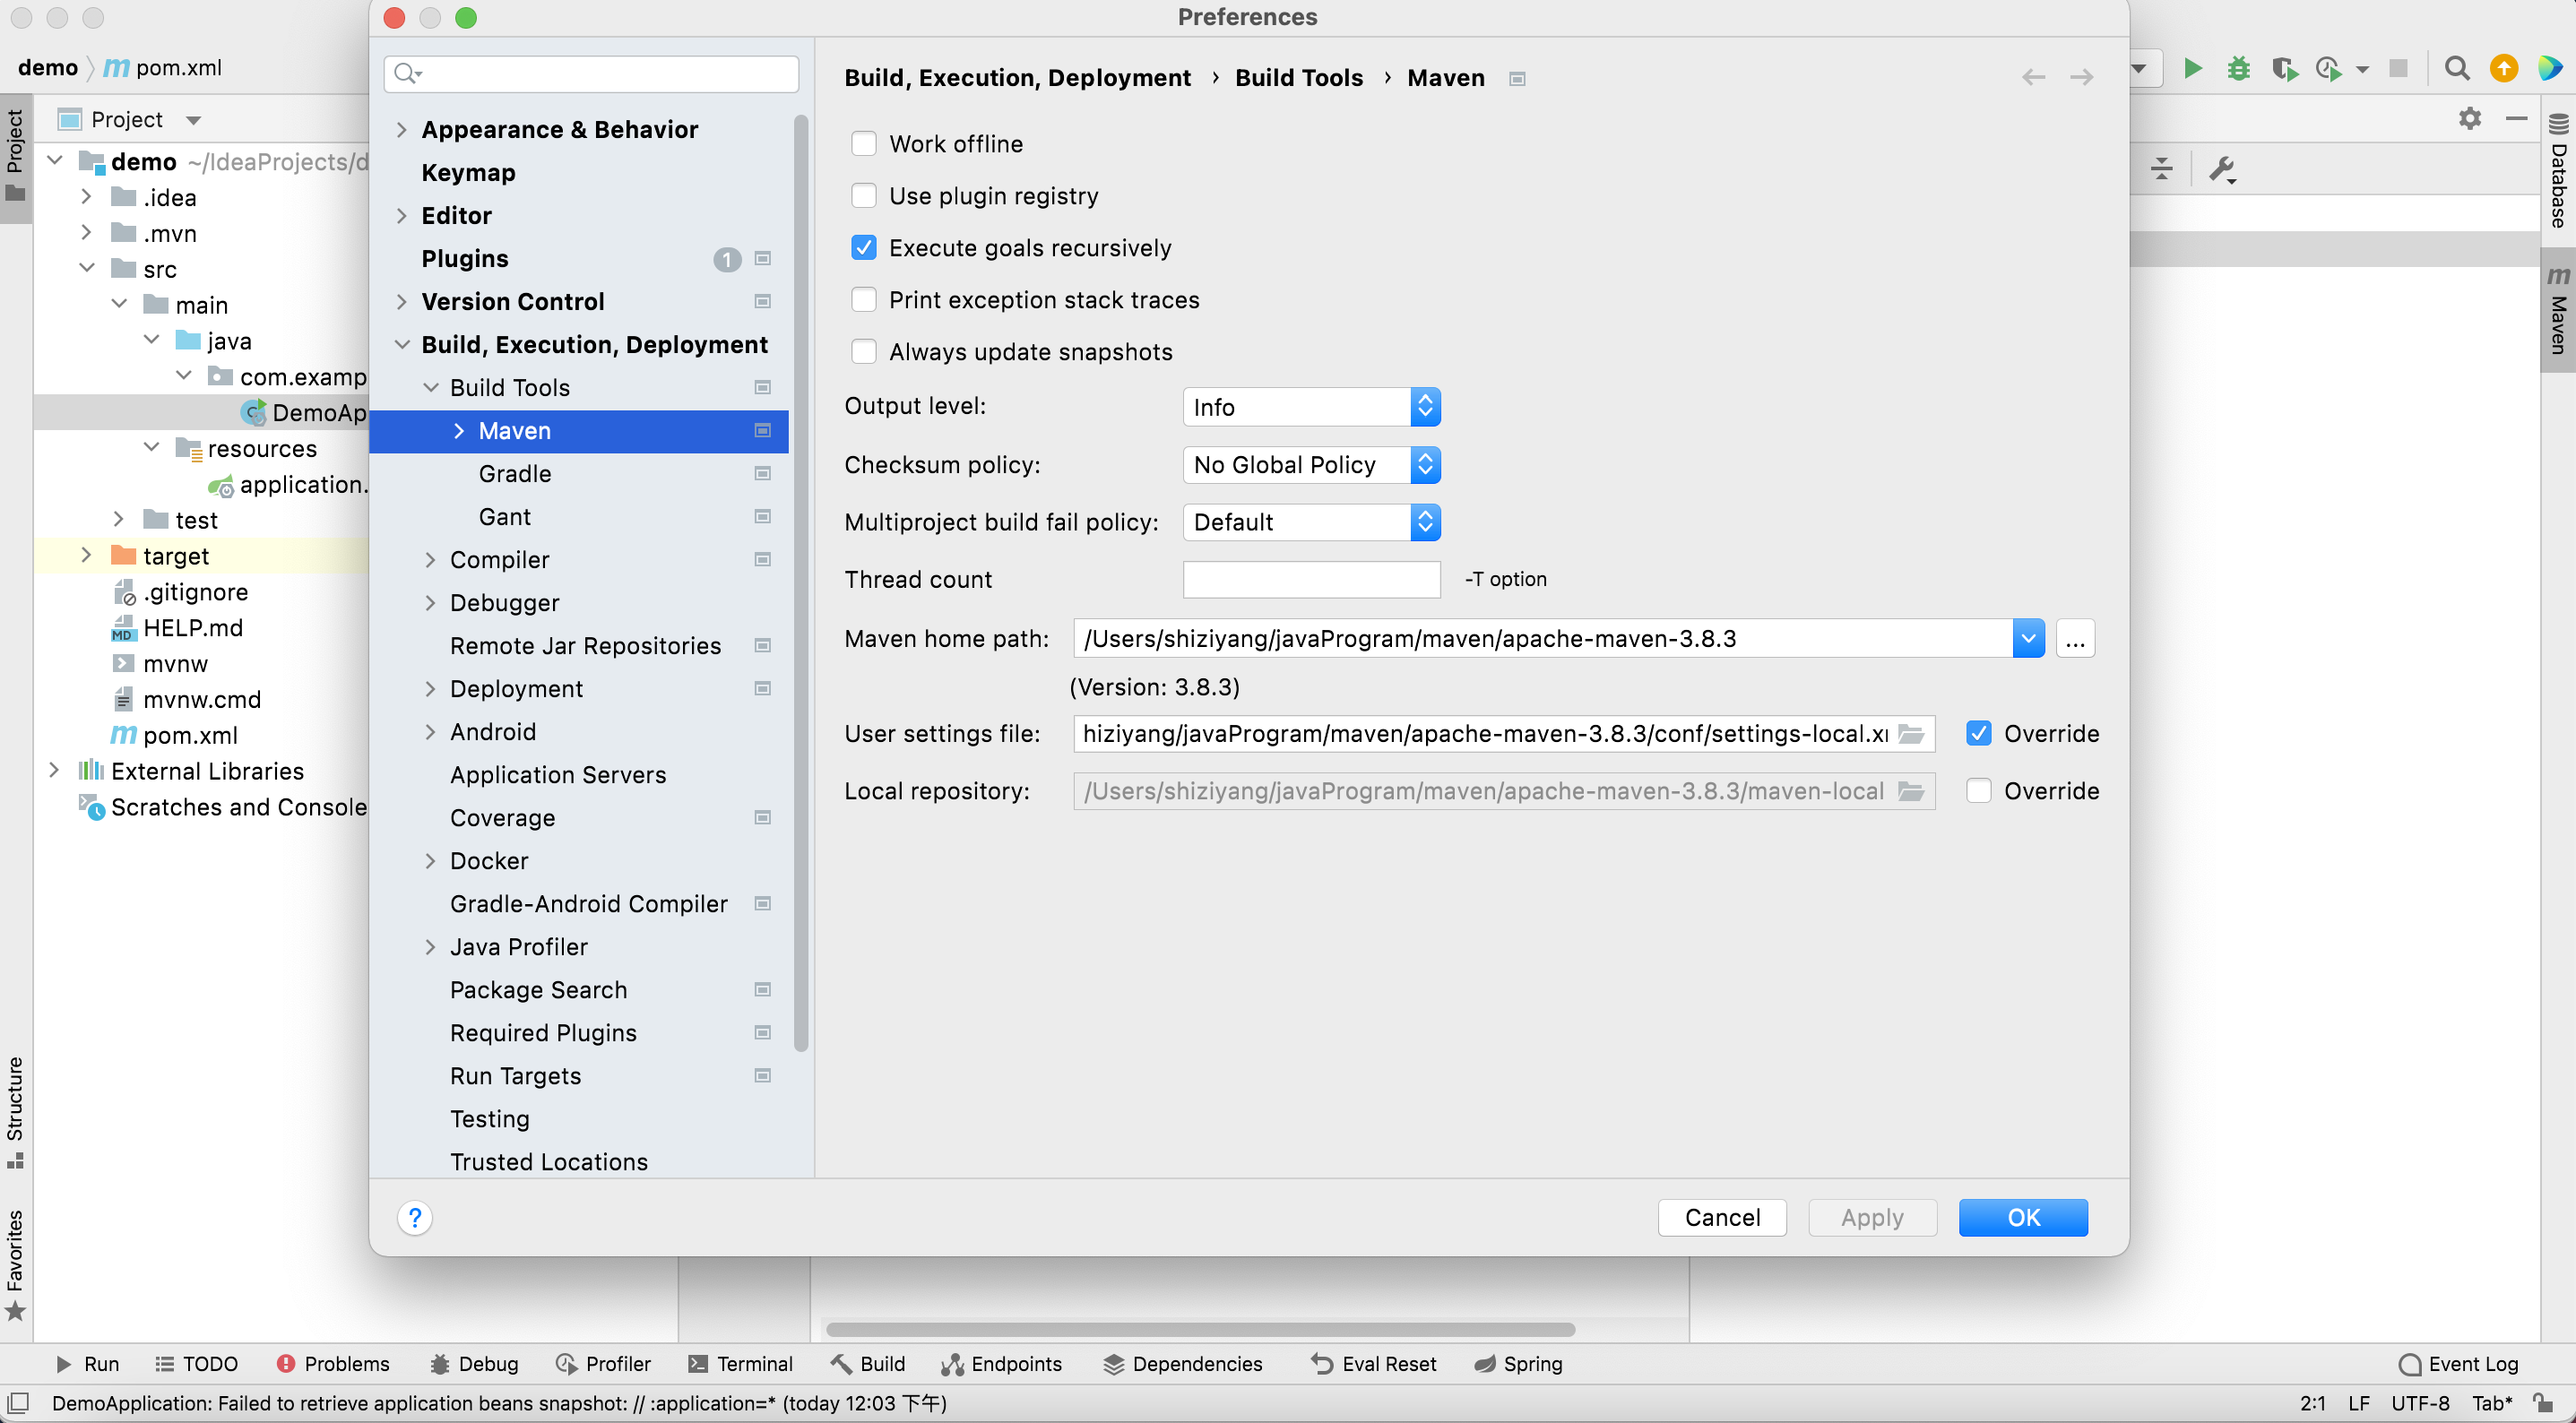
Task: Click the Cancel button
Action: (1721, 1217)
